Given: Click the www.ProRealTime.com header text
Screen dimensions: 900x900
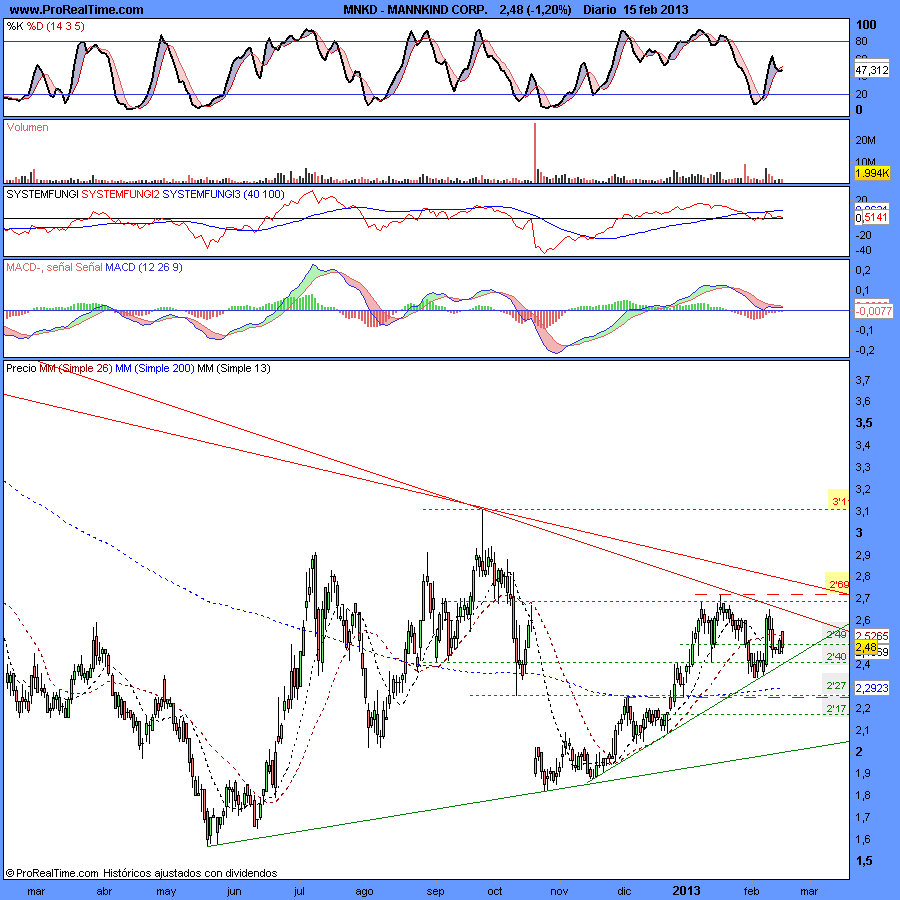Looking at the screenshot, I should click(76, 9).
